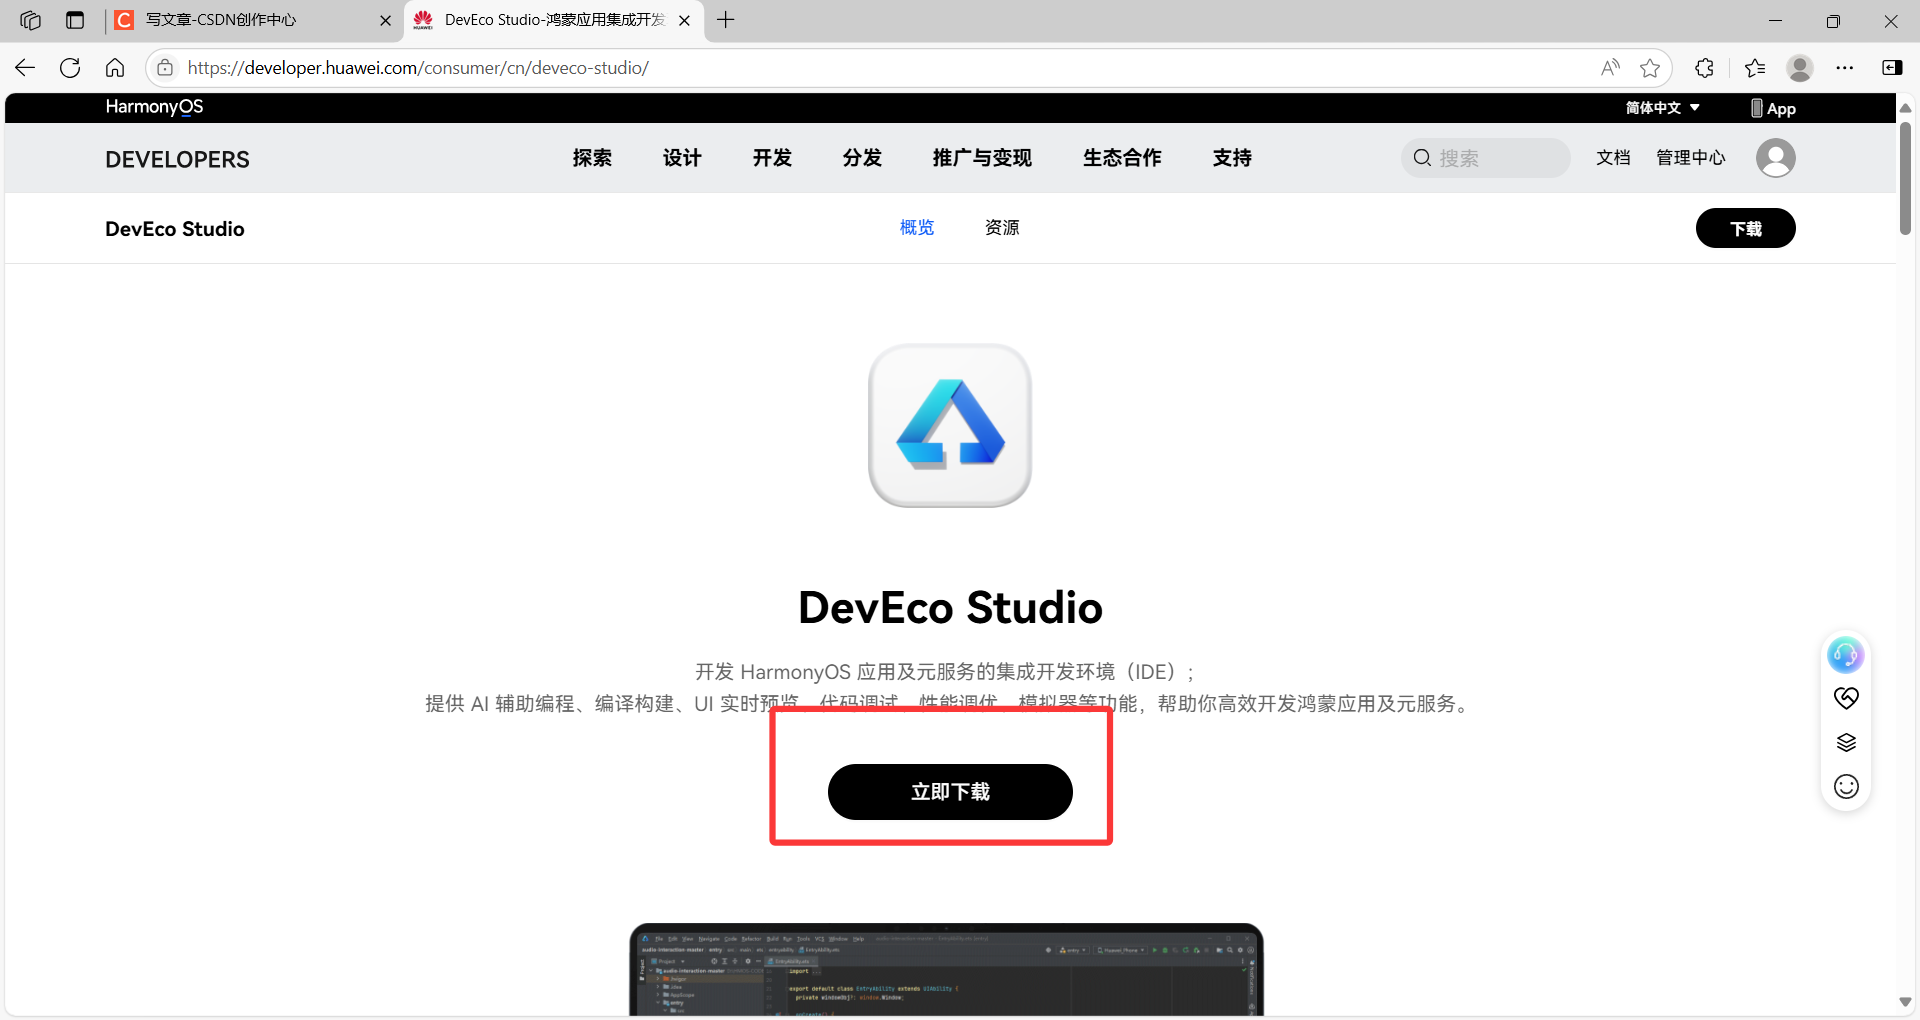Click the scrollbar down arrow
This screenshot has width=1920, height=1020.
pos(1905,1002)
